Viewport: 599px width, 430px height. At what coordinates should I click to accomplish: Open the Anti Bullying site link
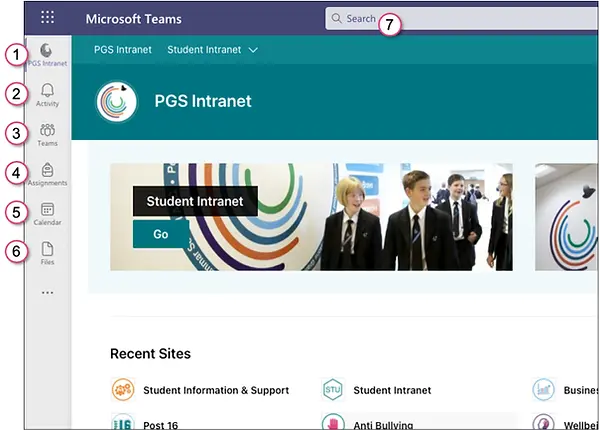(x=383, y=425)
